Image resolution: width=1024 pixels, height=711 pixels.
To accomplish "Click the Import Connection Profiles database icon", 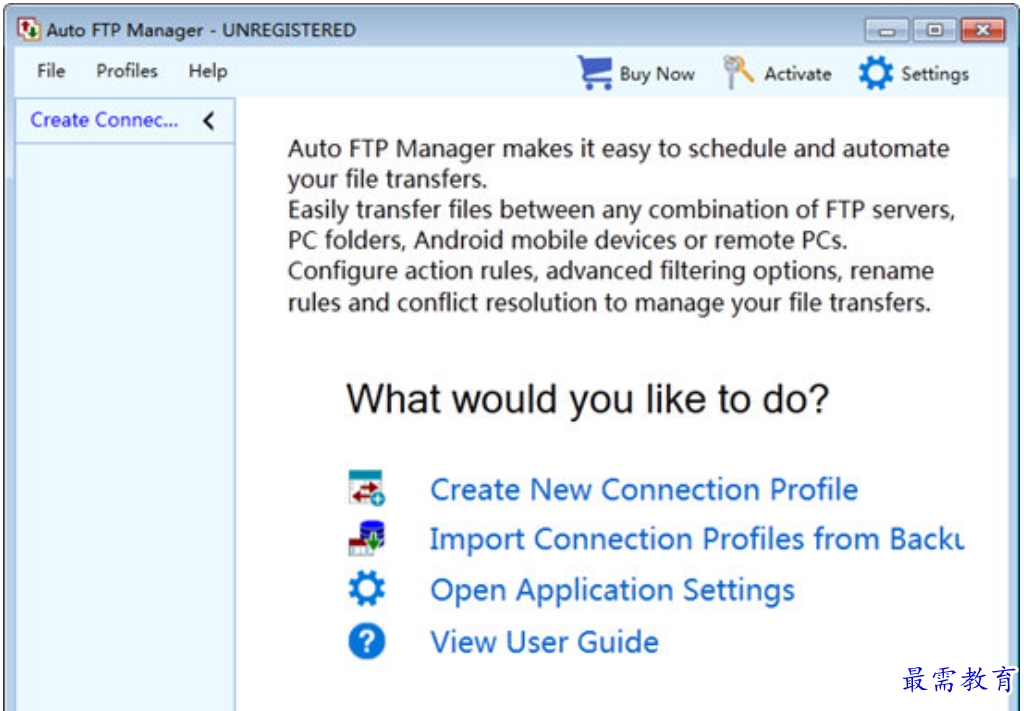I will 366,538.
